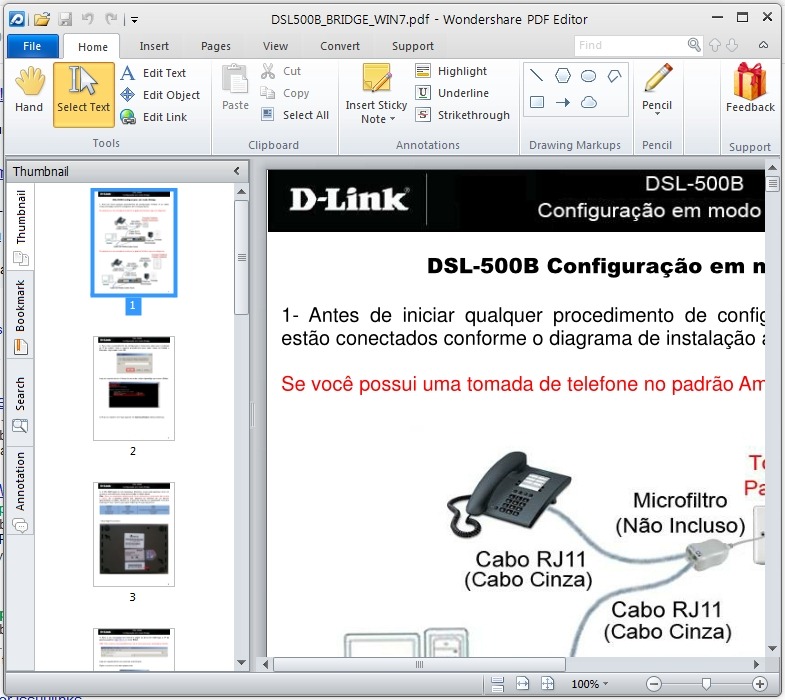The width and height of the screenshot is (785, 700).
Task: Pick the irregular polygon markup shape
Action: 614,76
